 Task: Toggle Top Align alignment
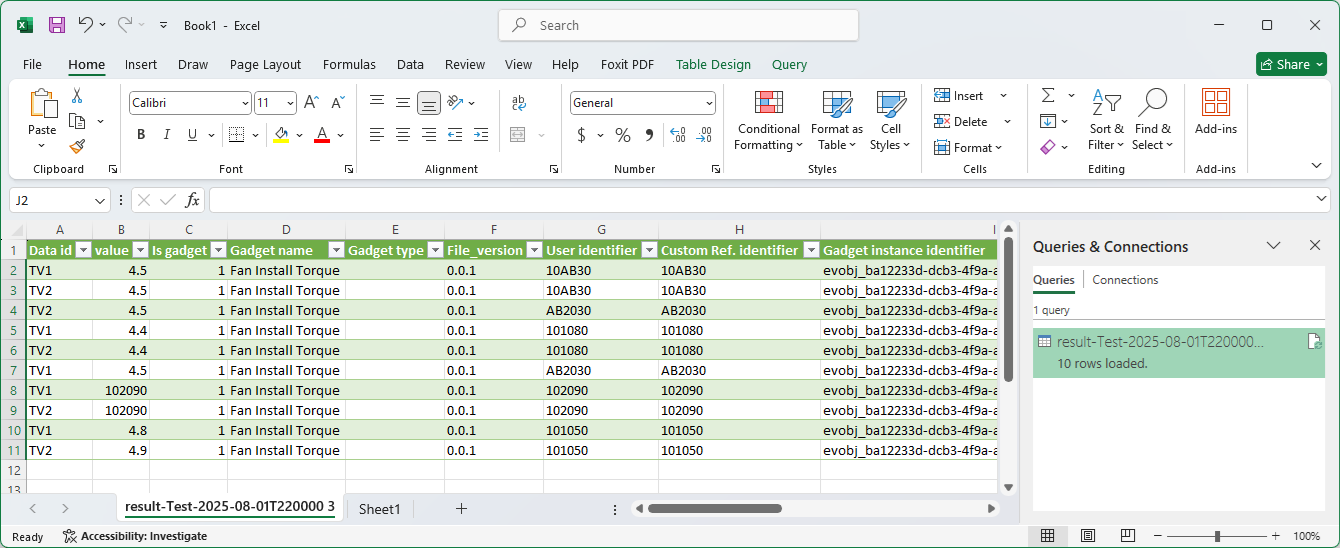click(377, 102)
